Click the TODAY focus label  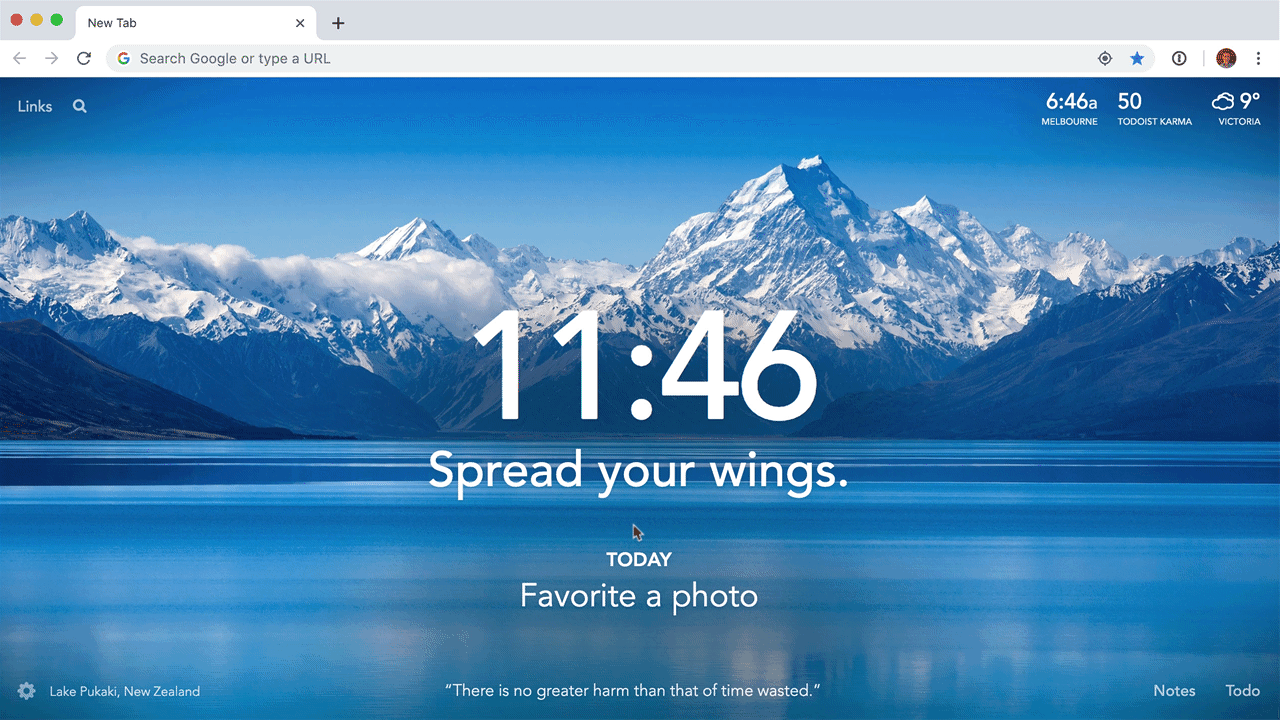coord(639,559)
